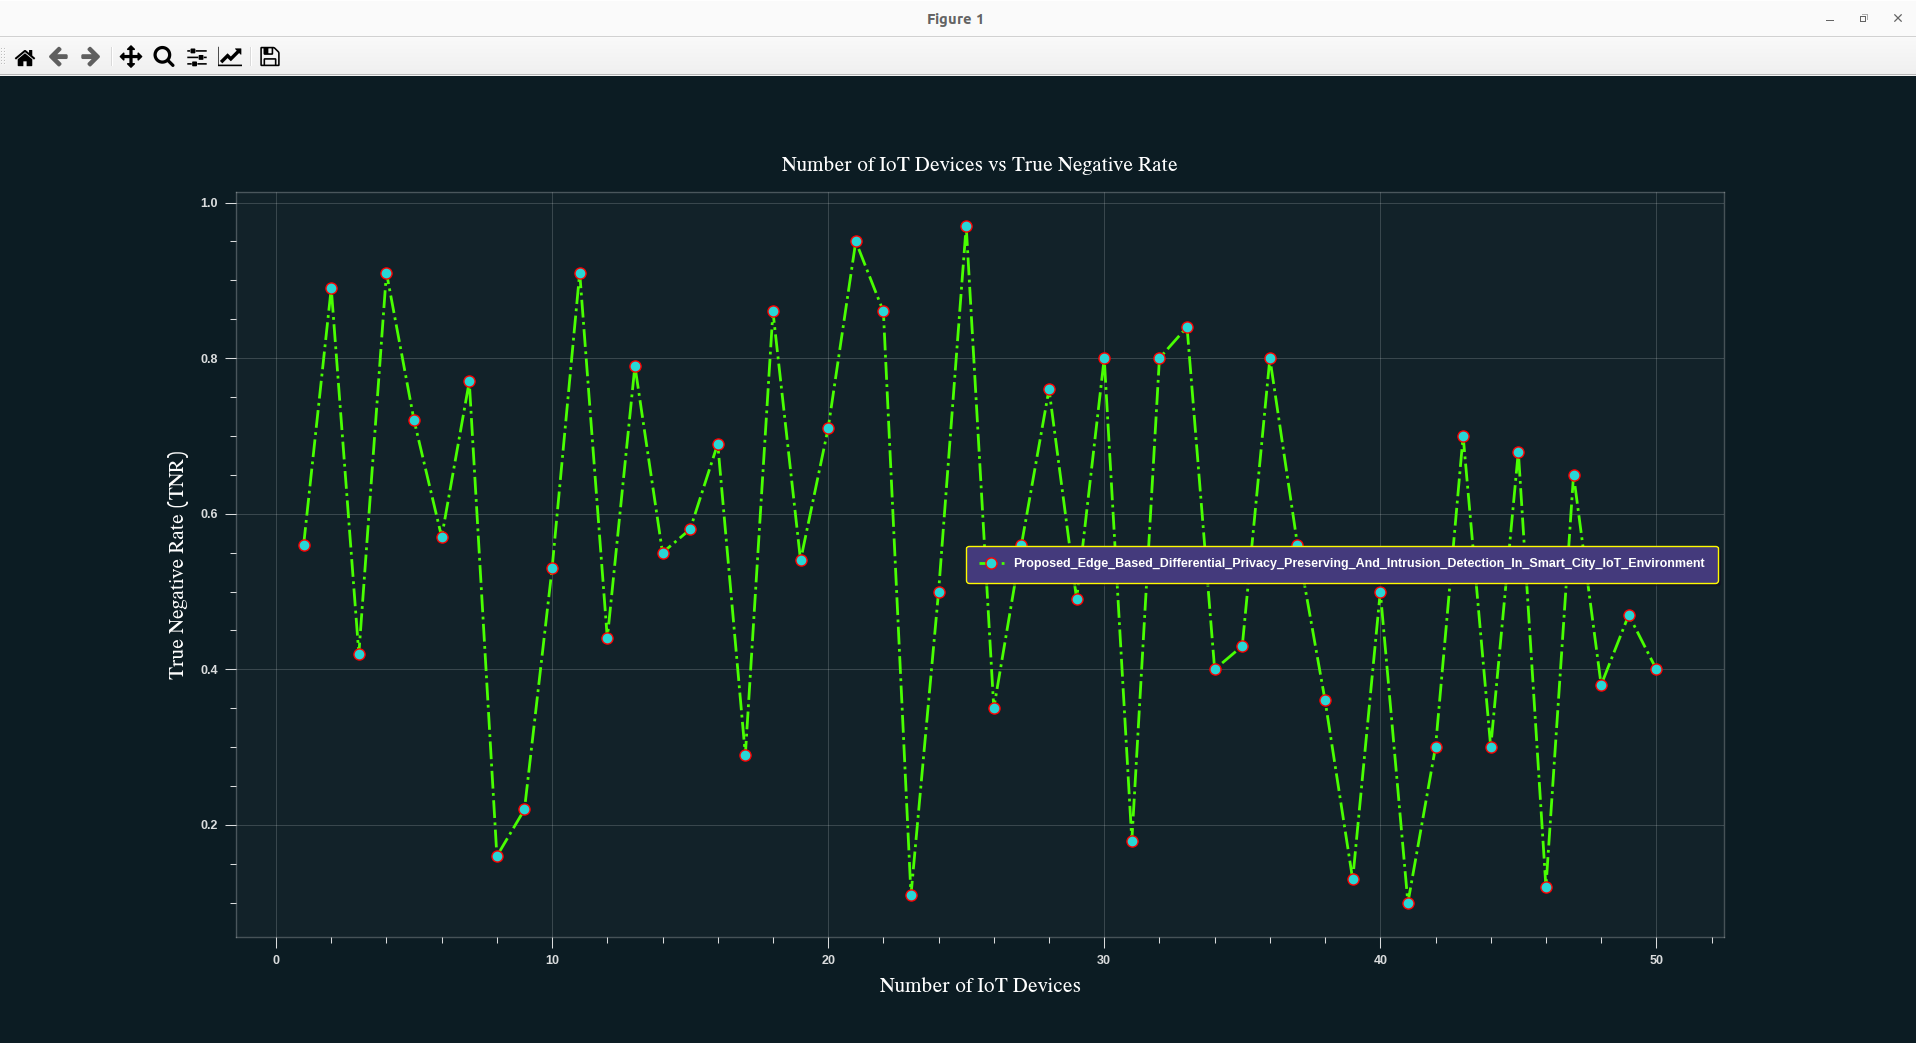Screen dimensions: 1916x1043
Task: Maximize the Figure 1 window
Action: click(x=1864, y=19)
